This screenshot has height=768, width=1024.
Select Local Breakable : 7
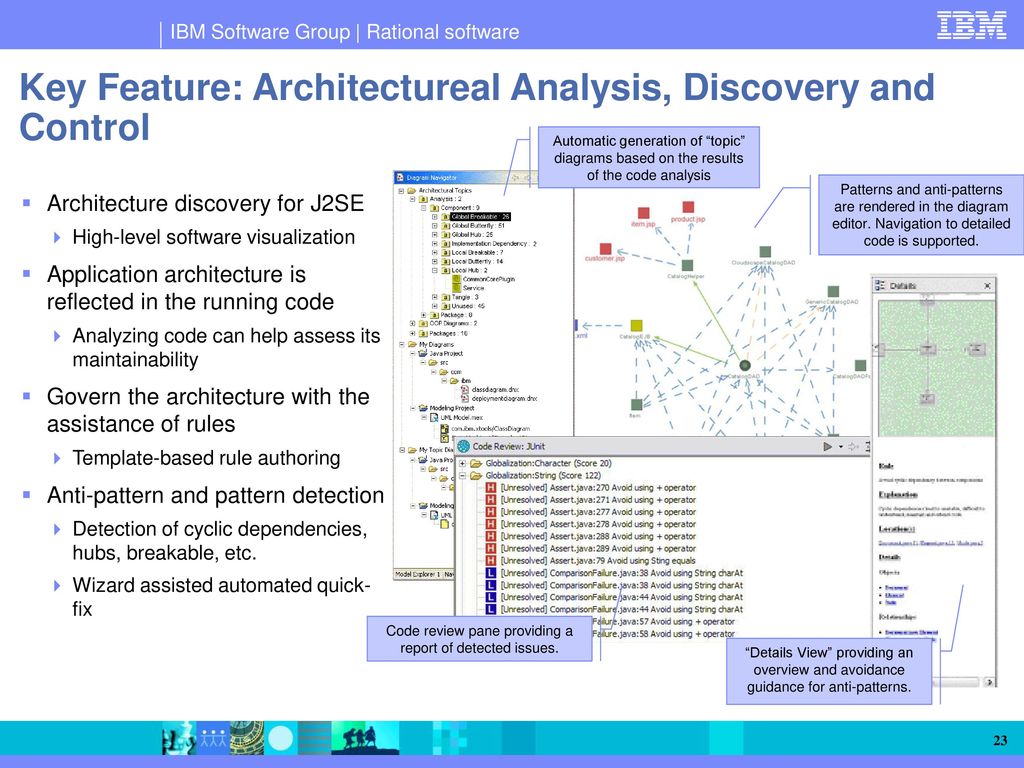(477, 252)
